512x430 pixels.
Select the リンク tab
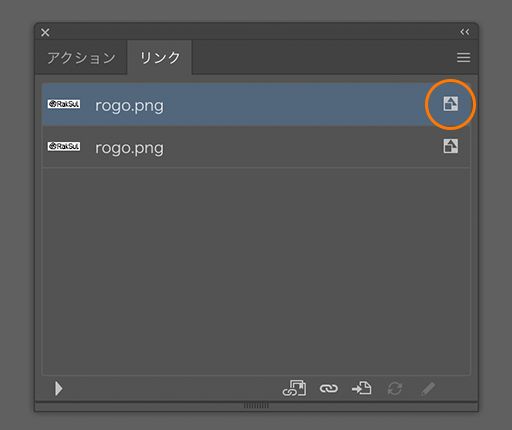tap(160, 57)
